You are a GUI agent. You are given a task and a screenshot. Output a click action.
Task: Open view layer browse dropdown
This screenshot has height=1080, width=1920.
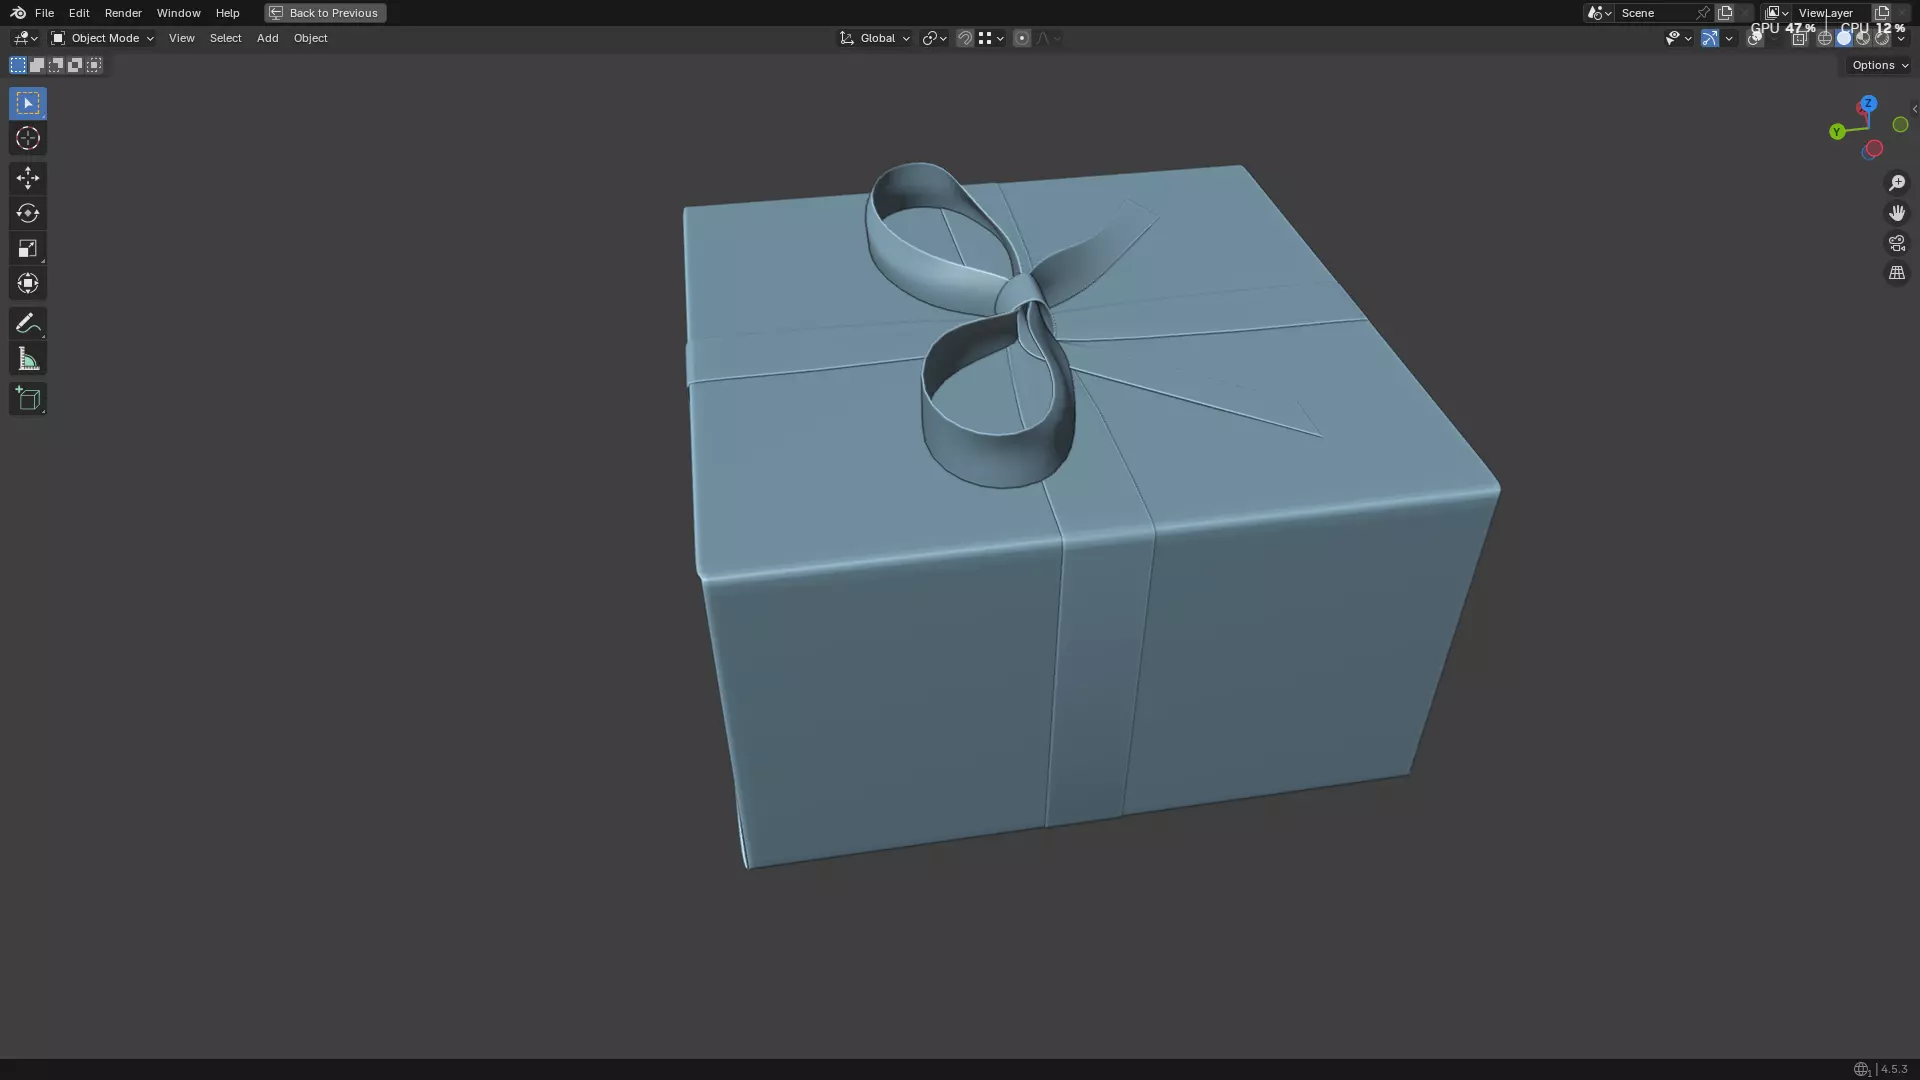click(x=1776, y=13)
